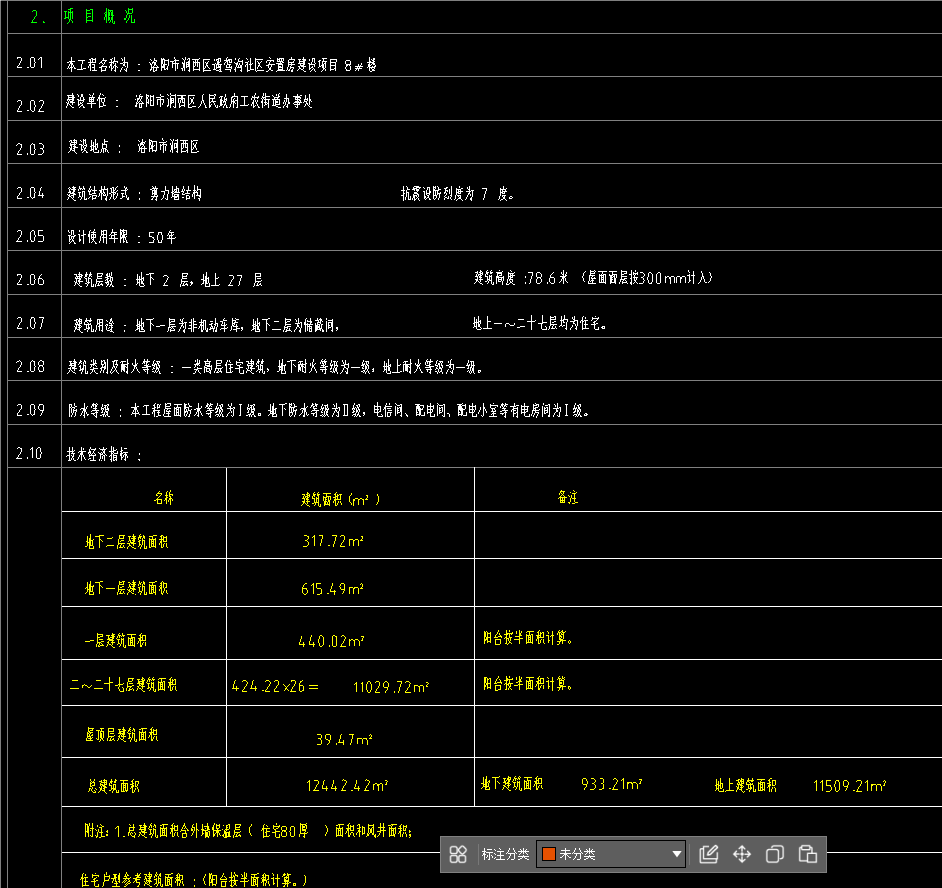Select the paste clipboard icon

click(807, 854)
